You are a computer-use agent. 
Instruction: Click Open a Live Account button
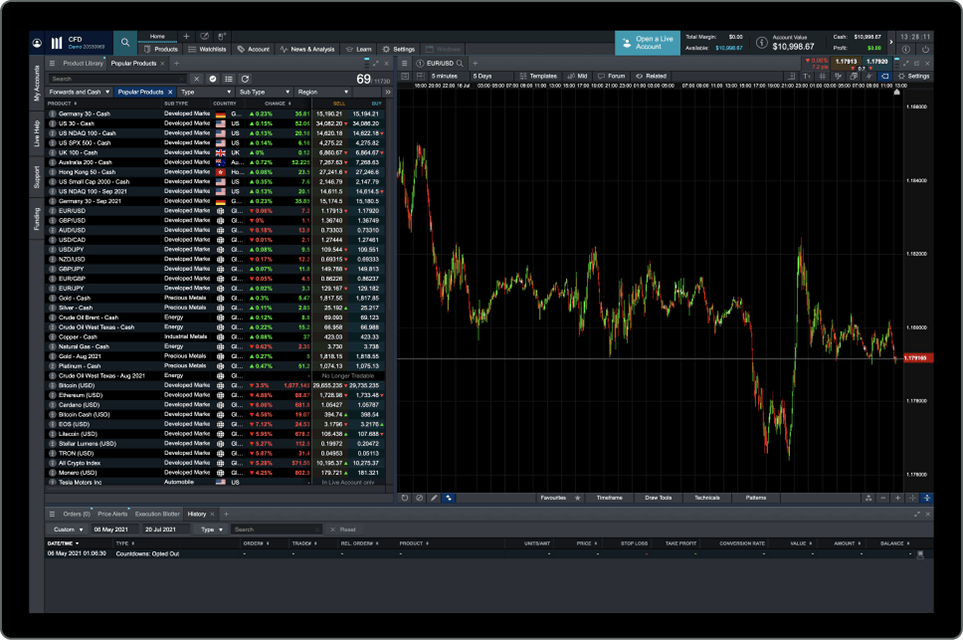coord(647,43)
